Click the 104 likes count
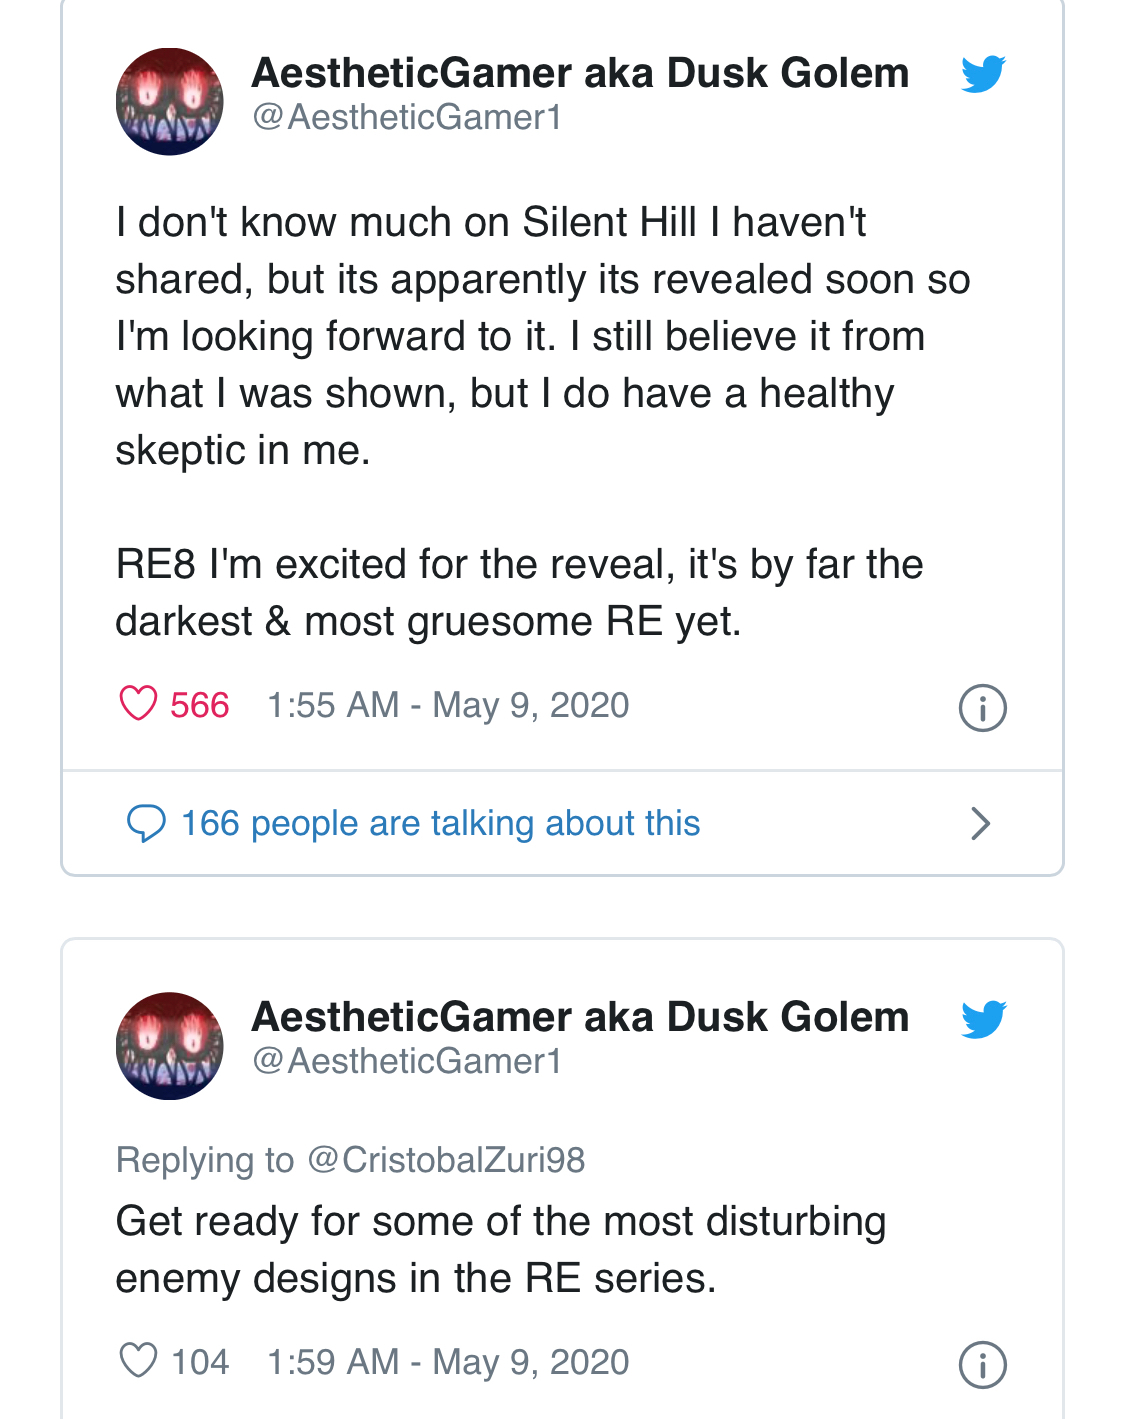 tap(199, 1362)
